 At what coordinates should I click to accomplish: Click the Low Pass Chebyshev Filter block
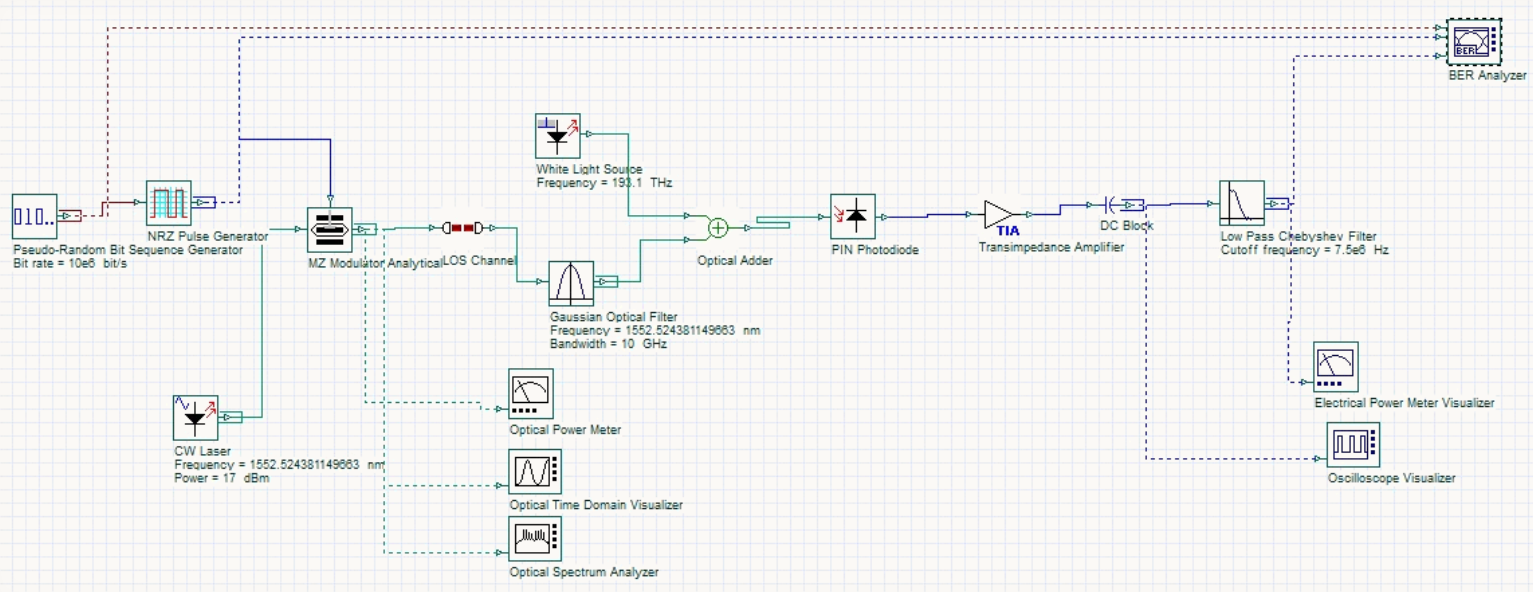point(1242,204)
